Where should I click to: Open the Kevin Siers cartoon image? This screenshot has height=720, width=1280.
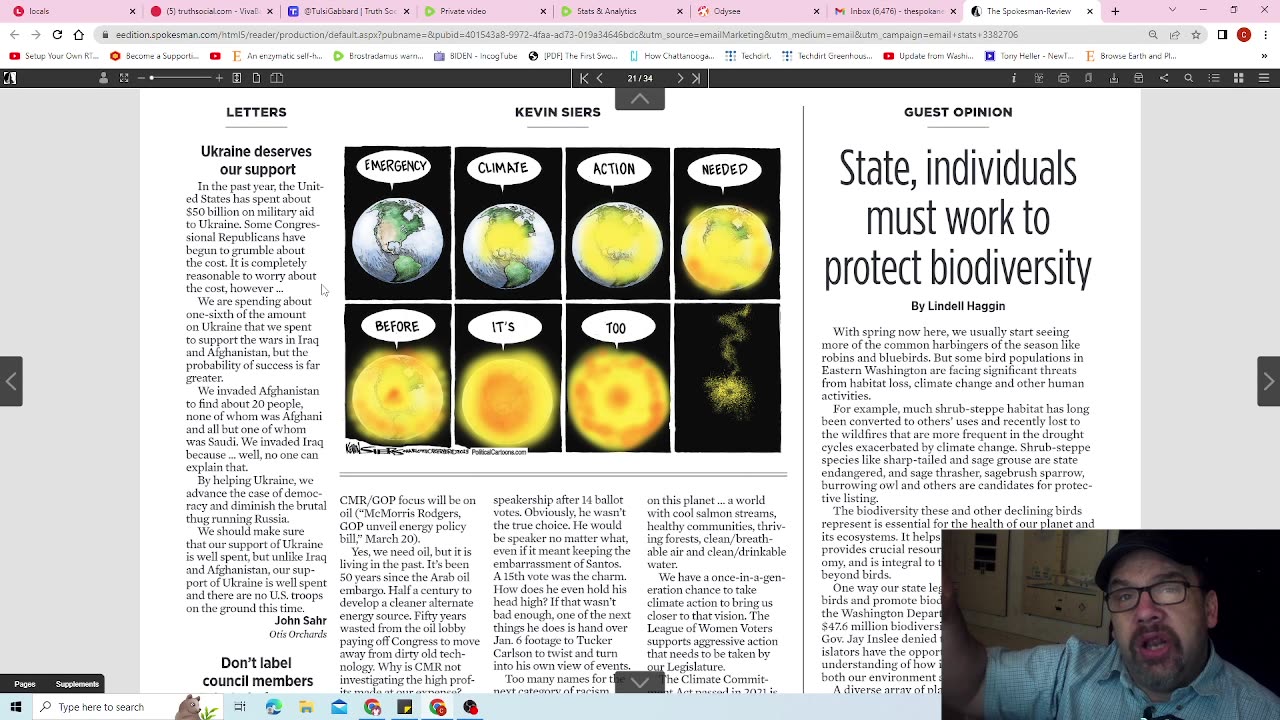(562, 301)
